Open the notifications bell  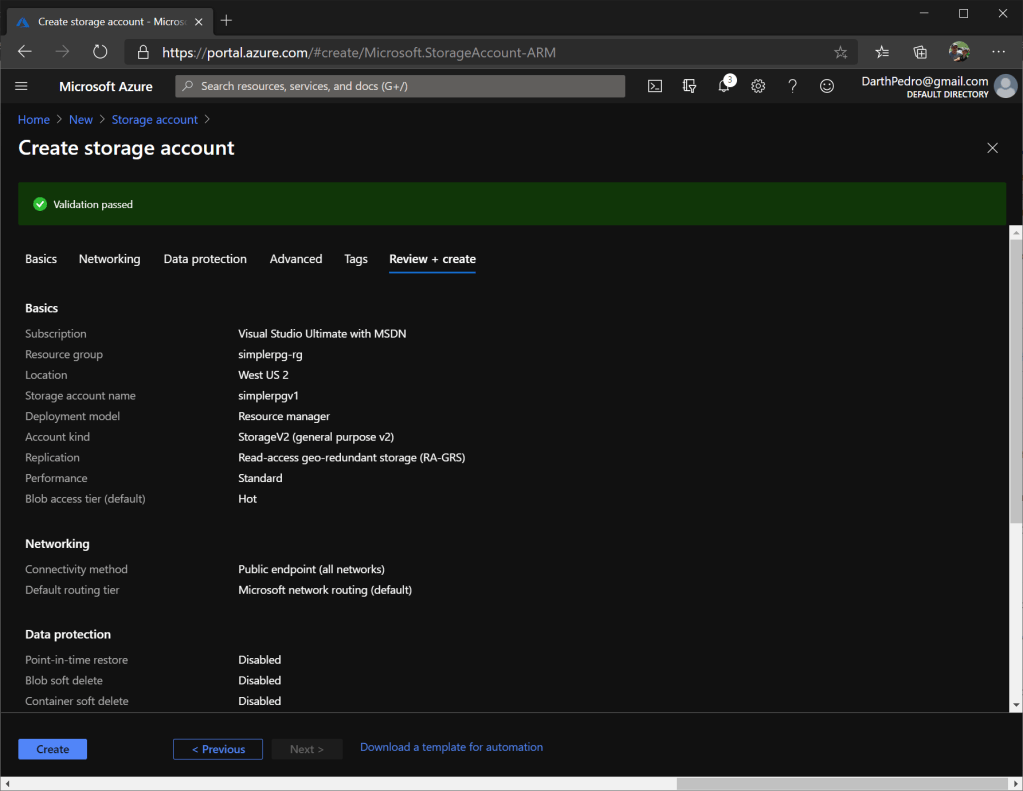pyautogui.click(x=724, y=86)
